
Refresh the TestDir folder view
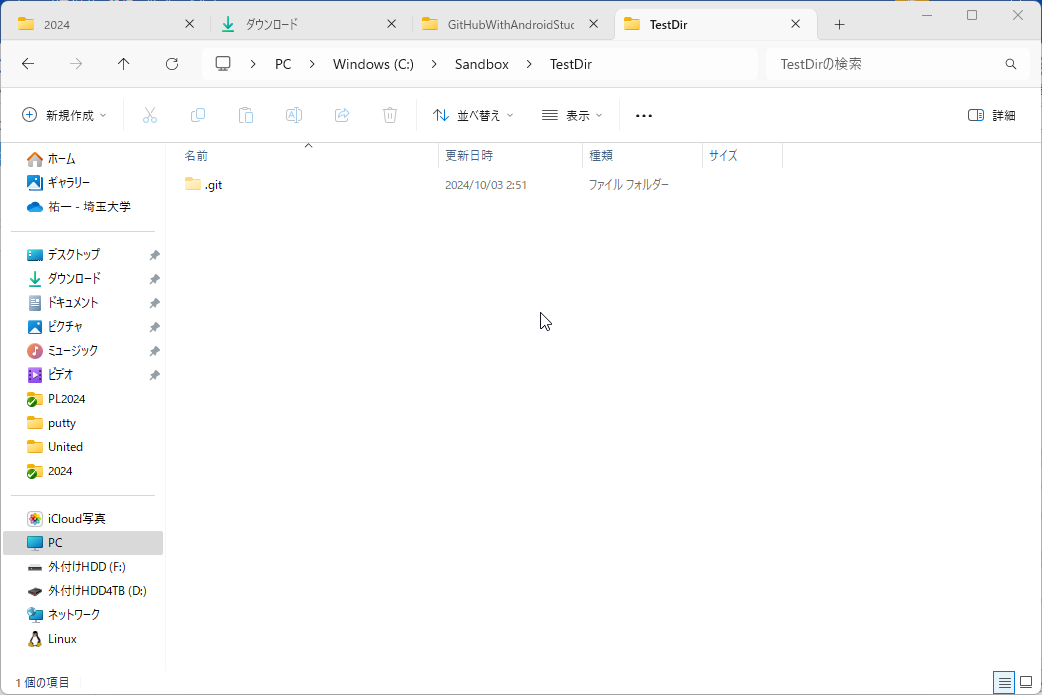pyautogui.click(x=172, y=64)
